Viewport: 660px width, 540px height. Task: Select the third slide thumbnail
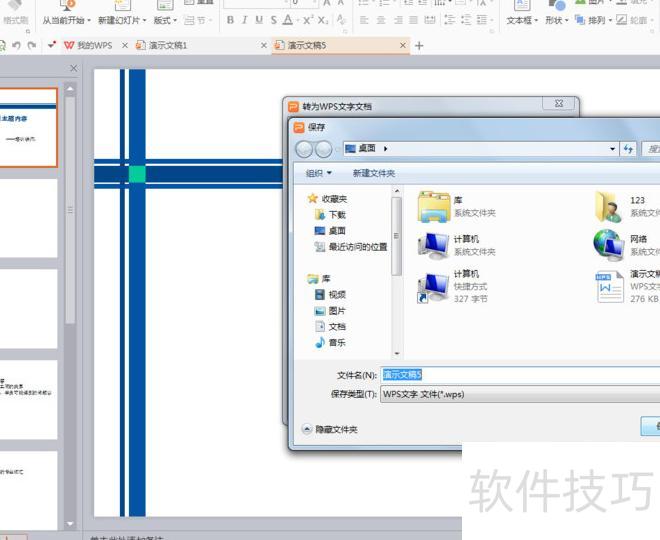[28, 309]
